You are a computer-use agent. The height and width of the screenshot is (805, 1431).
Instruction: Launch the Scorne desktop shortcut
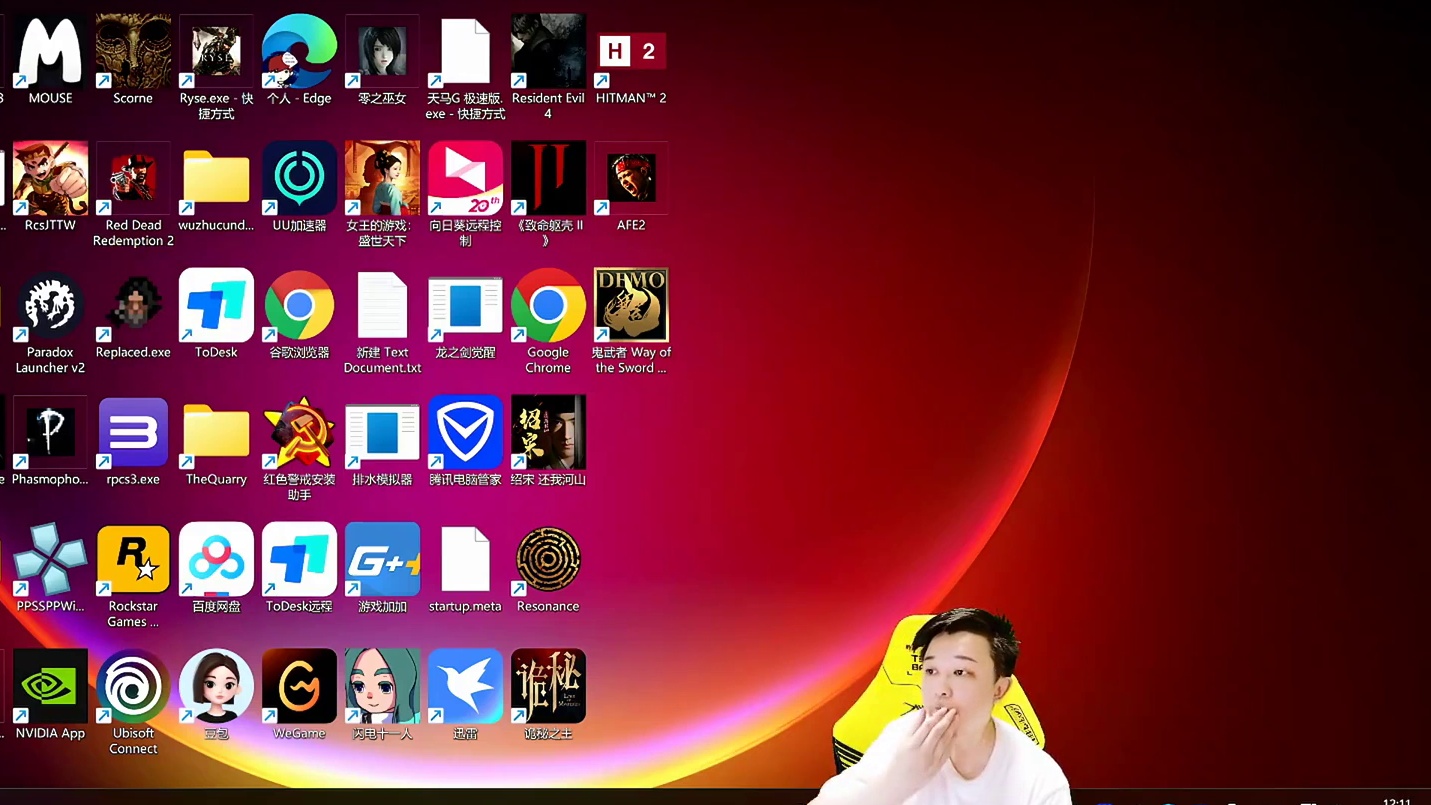133,52
